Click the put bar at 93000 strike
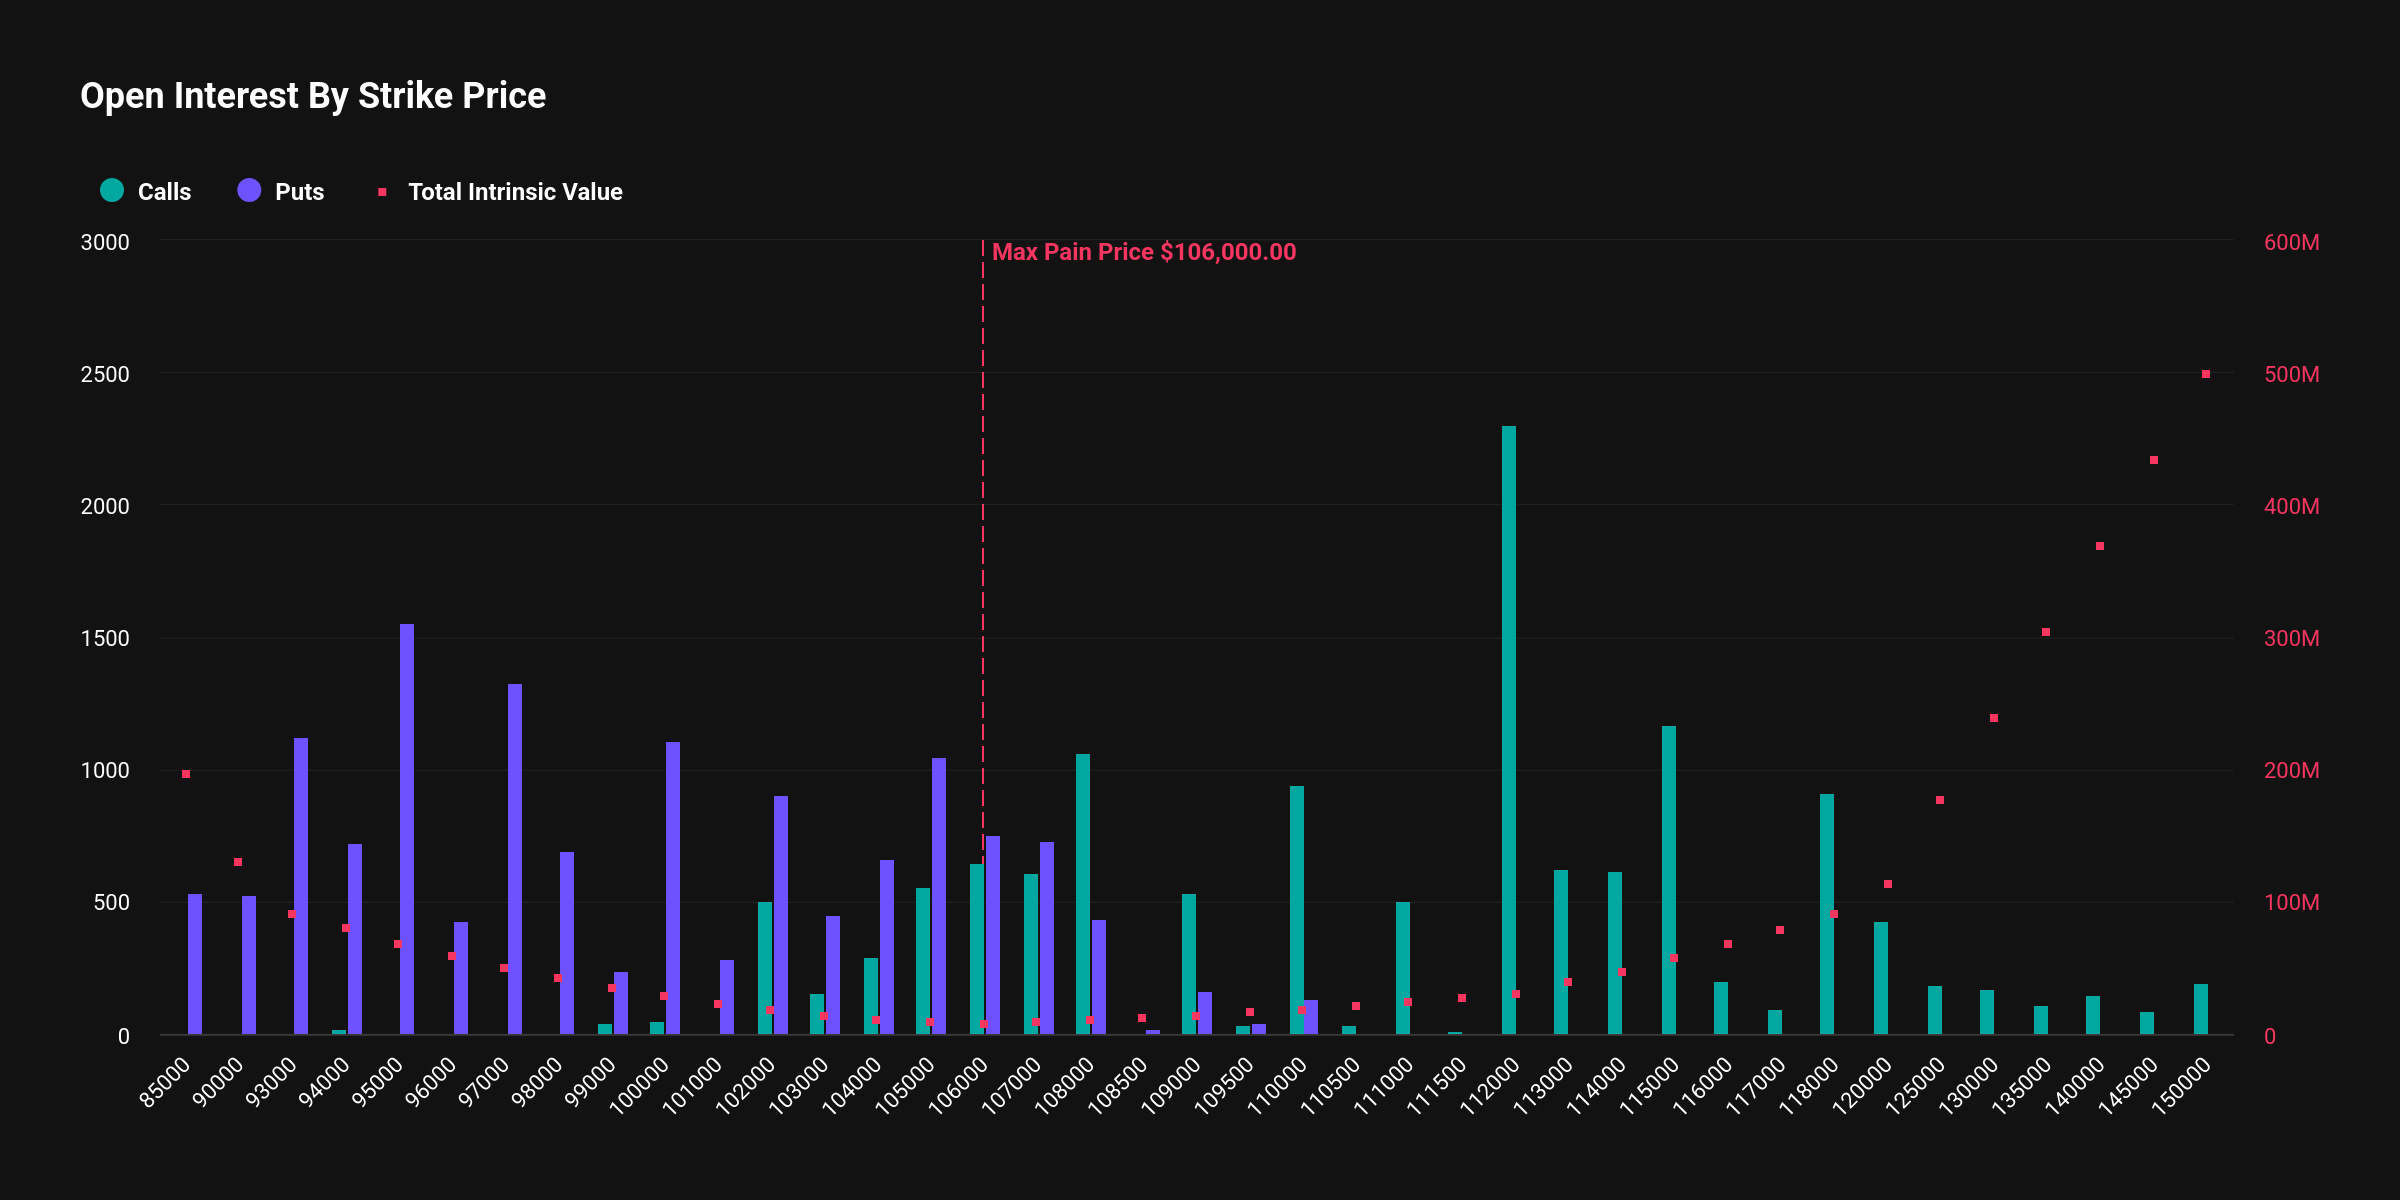Image resolution: width=2400 pixels, height=1200 pixels. coord(301,886)
